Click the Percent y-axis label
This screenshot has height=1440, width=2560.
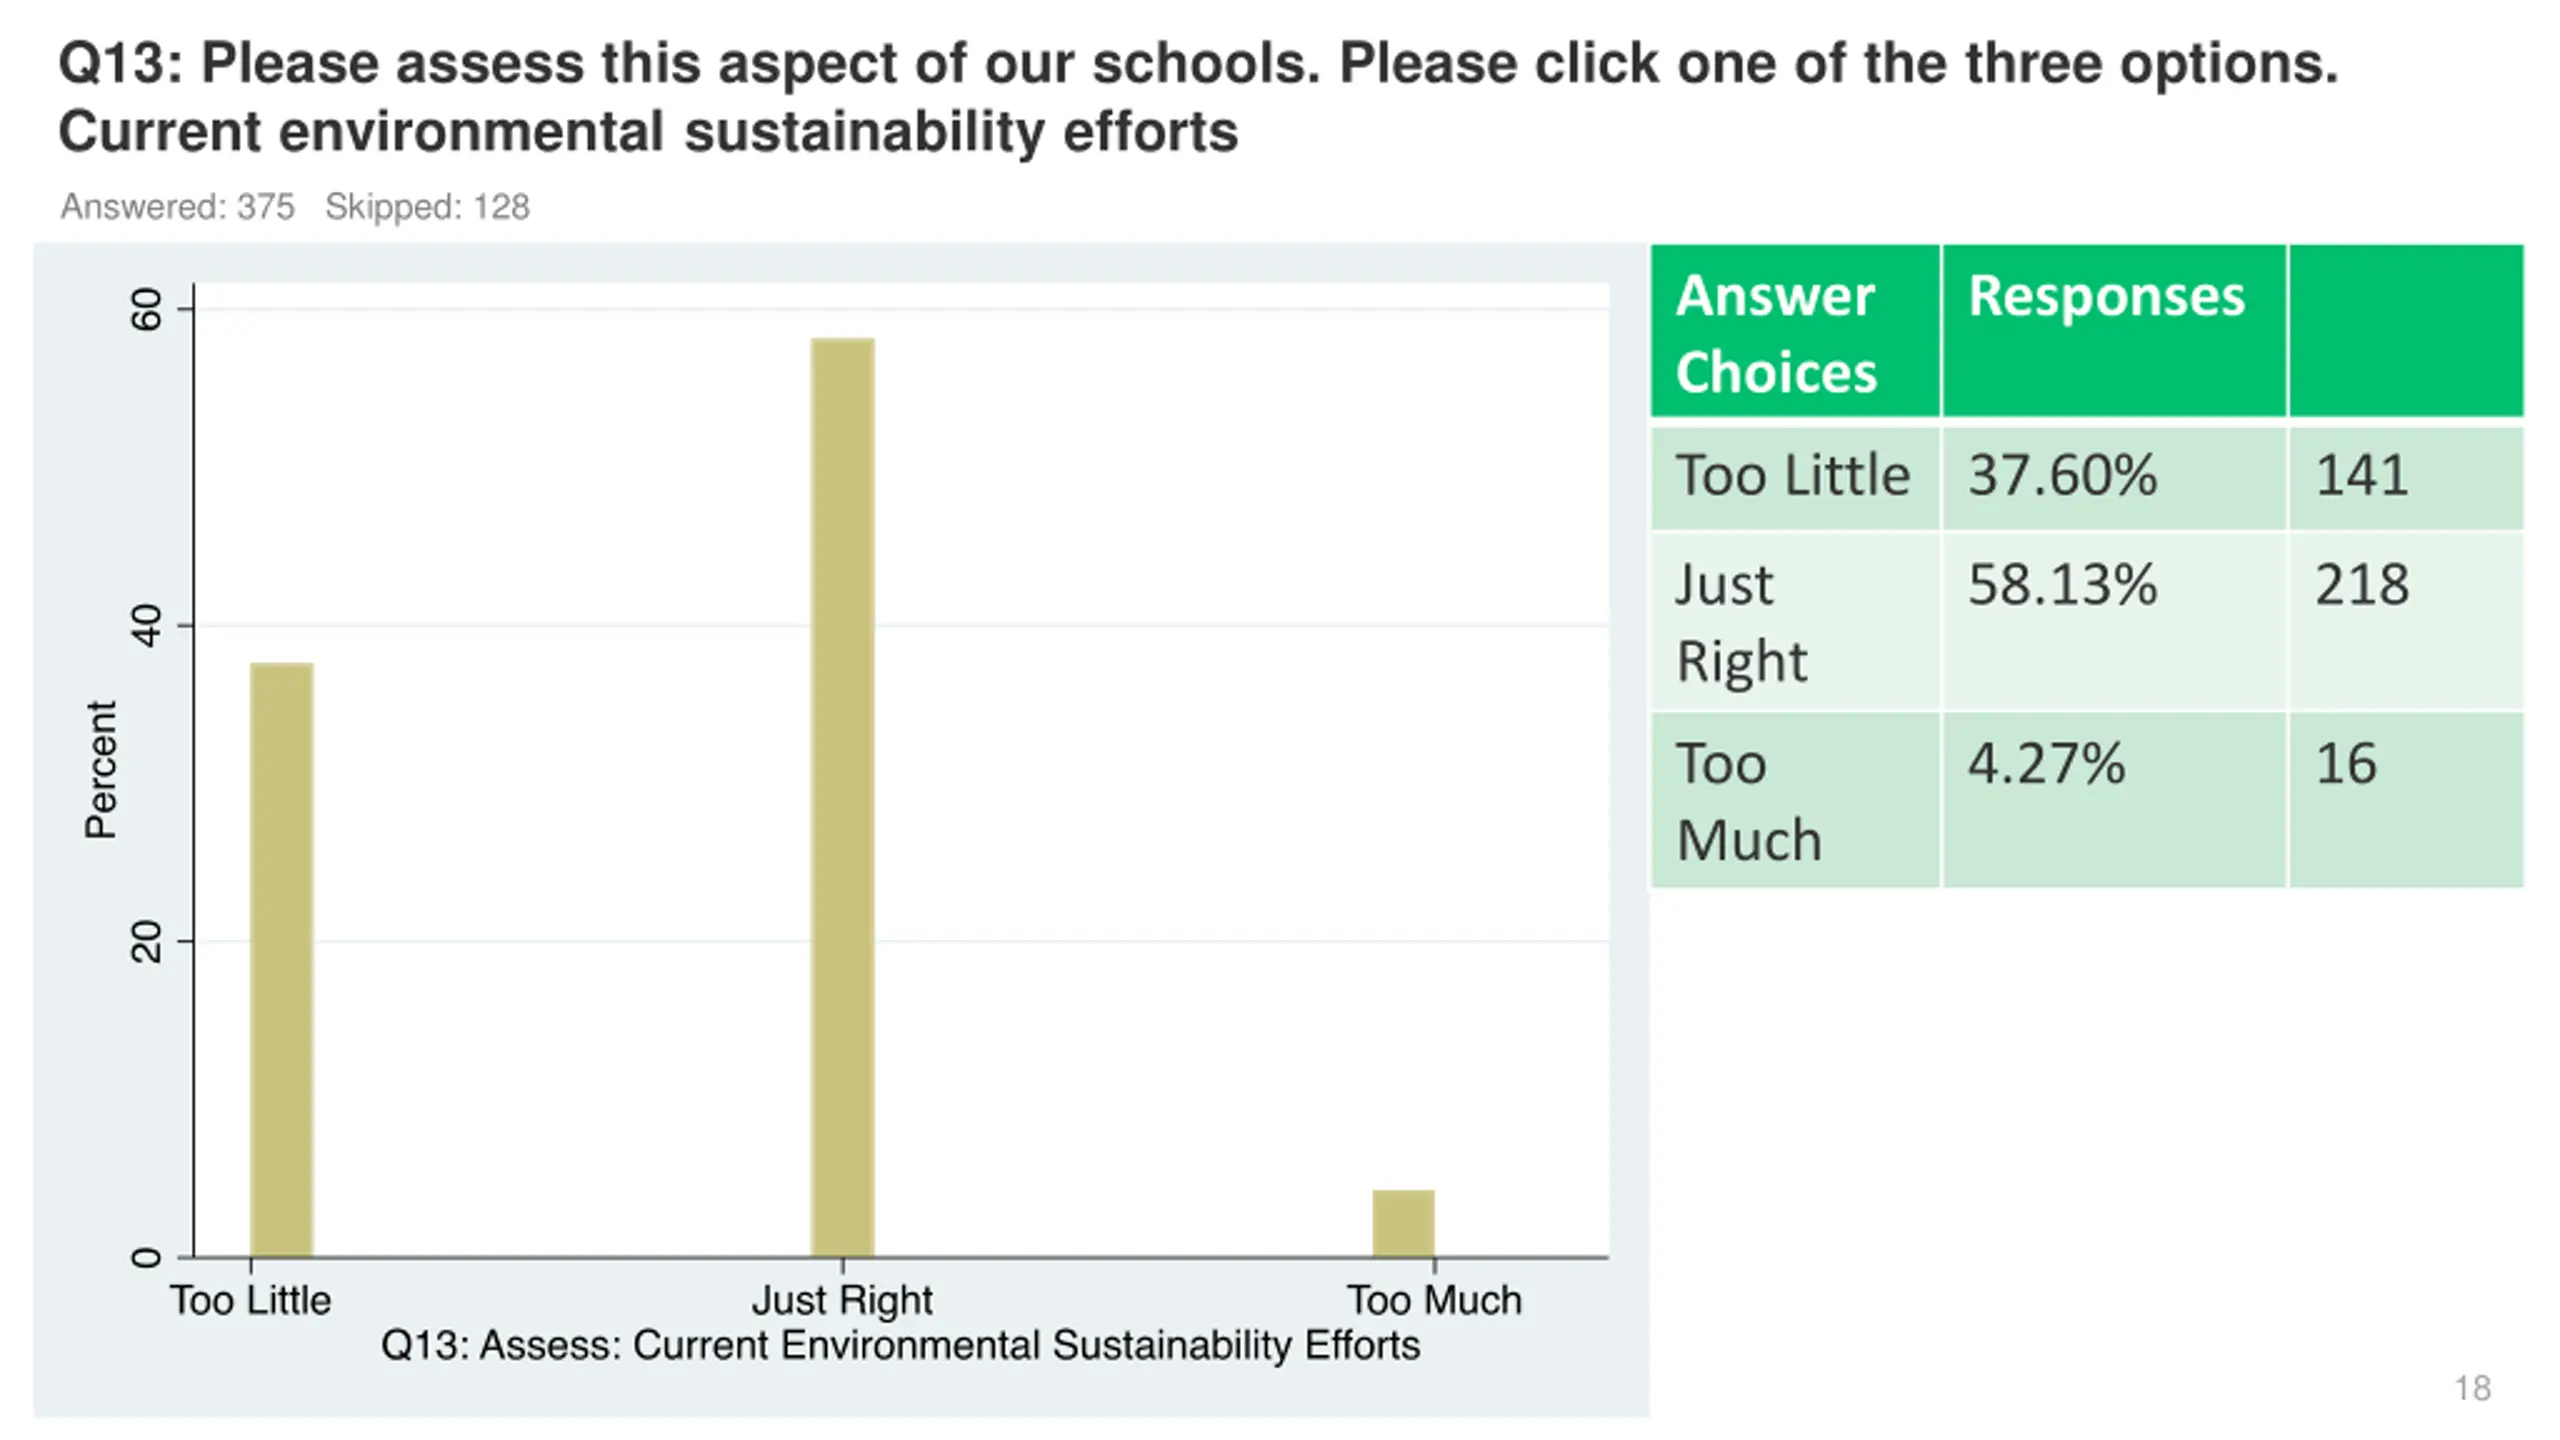(x=101, y=769)
